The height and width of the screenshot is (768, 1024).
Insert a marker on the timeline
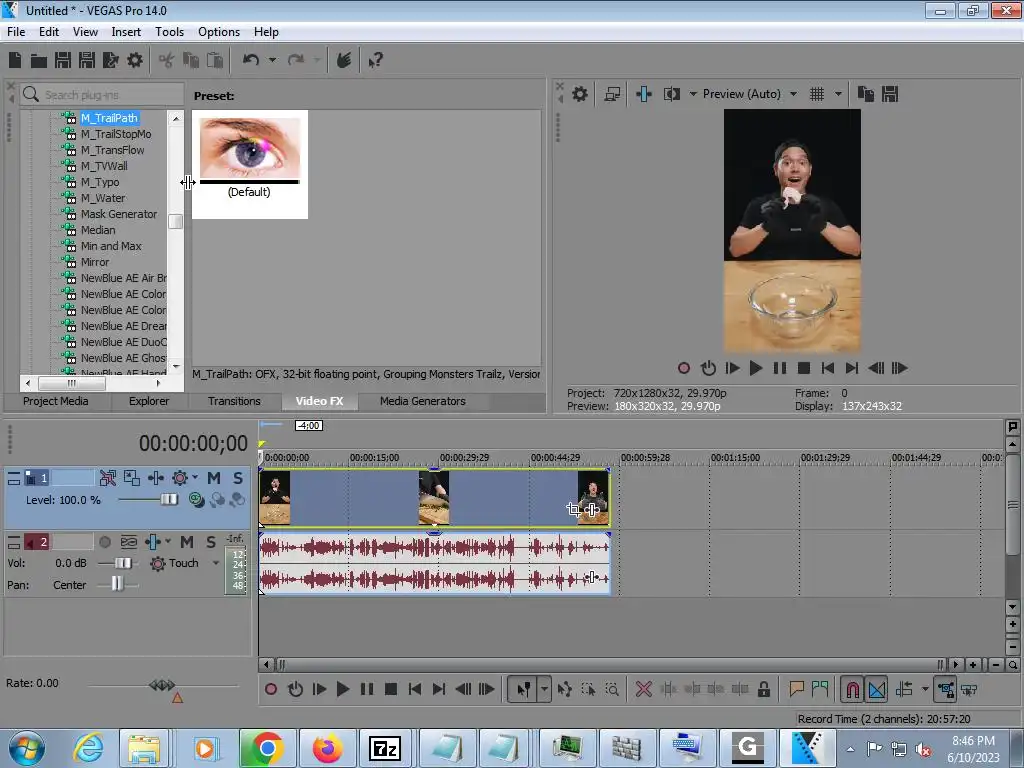coord(796,689)
